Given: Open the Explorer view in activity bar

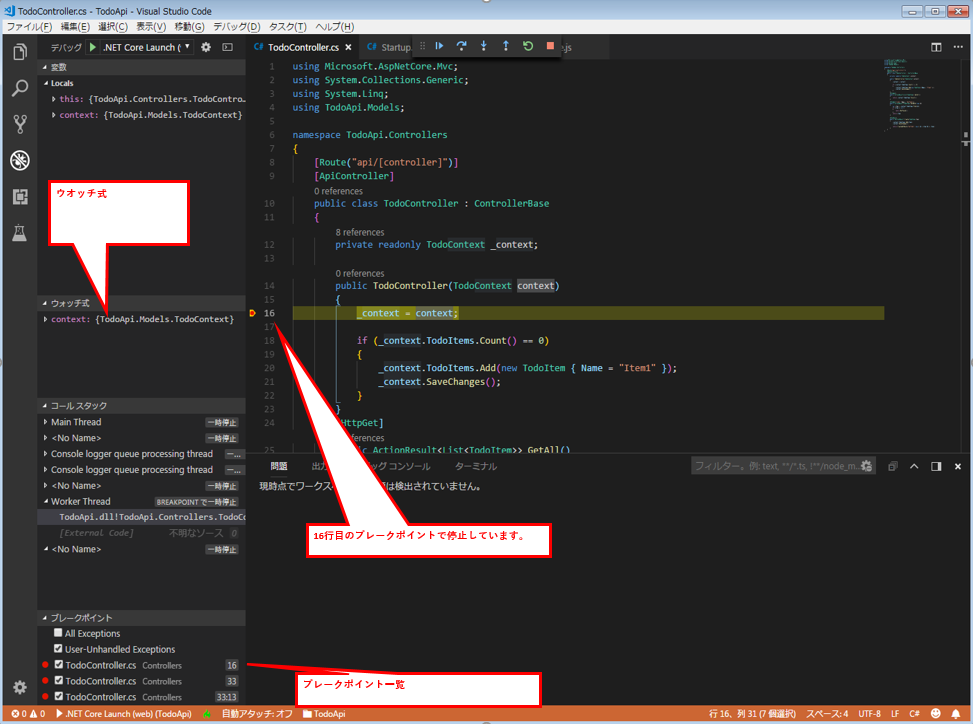Looking at the screenshot, I should click(19, 52).
